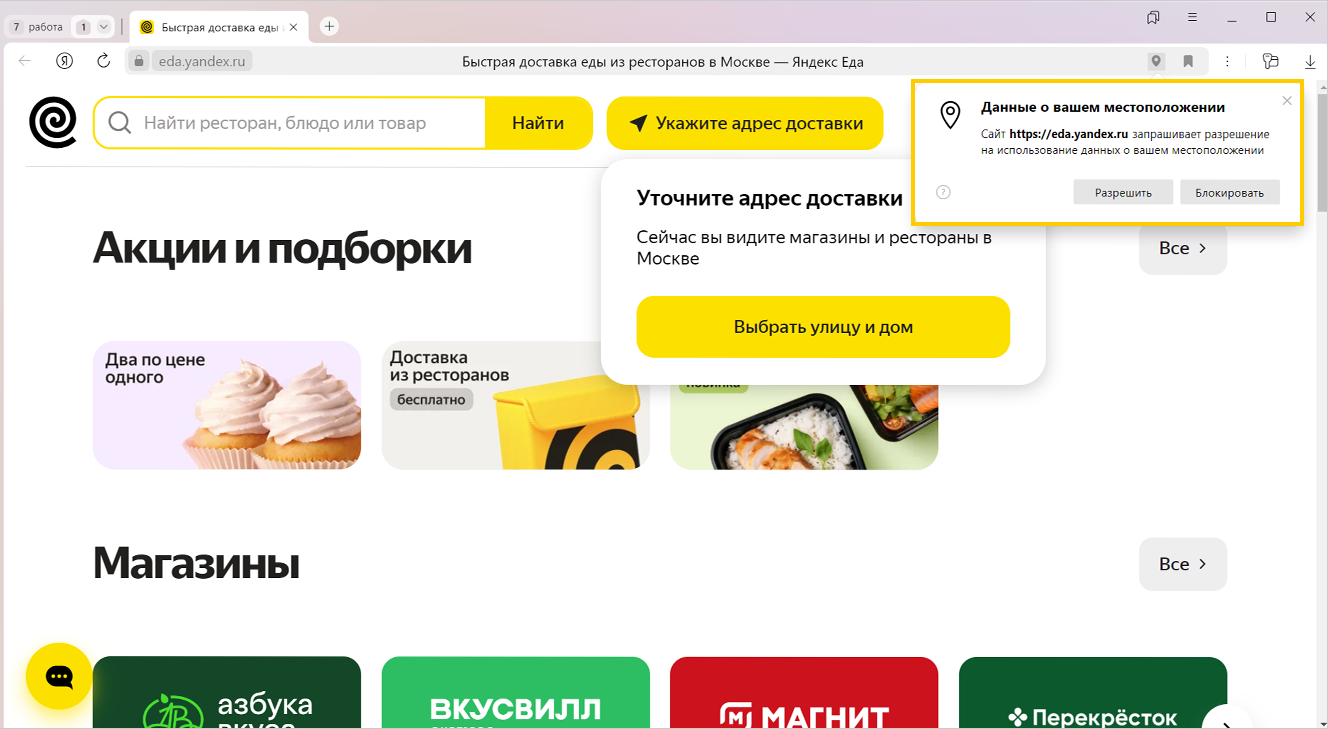
Task: Reload the page with refresh icon
Action: [x=103, y=61]
